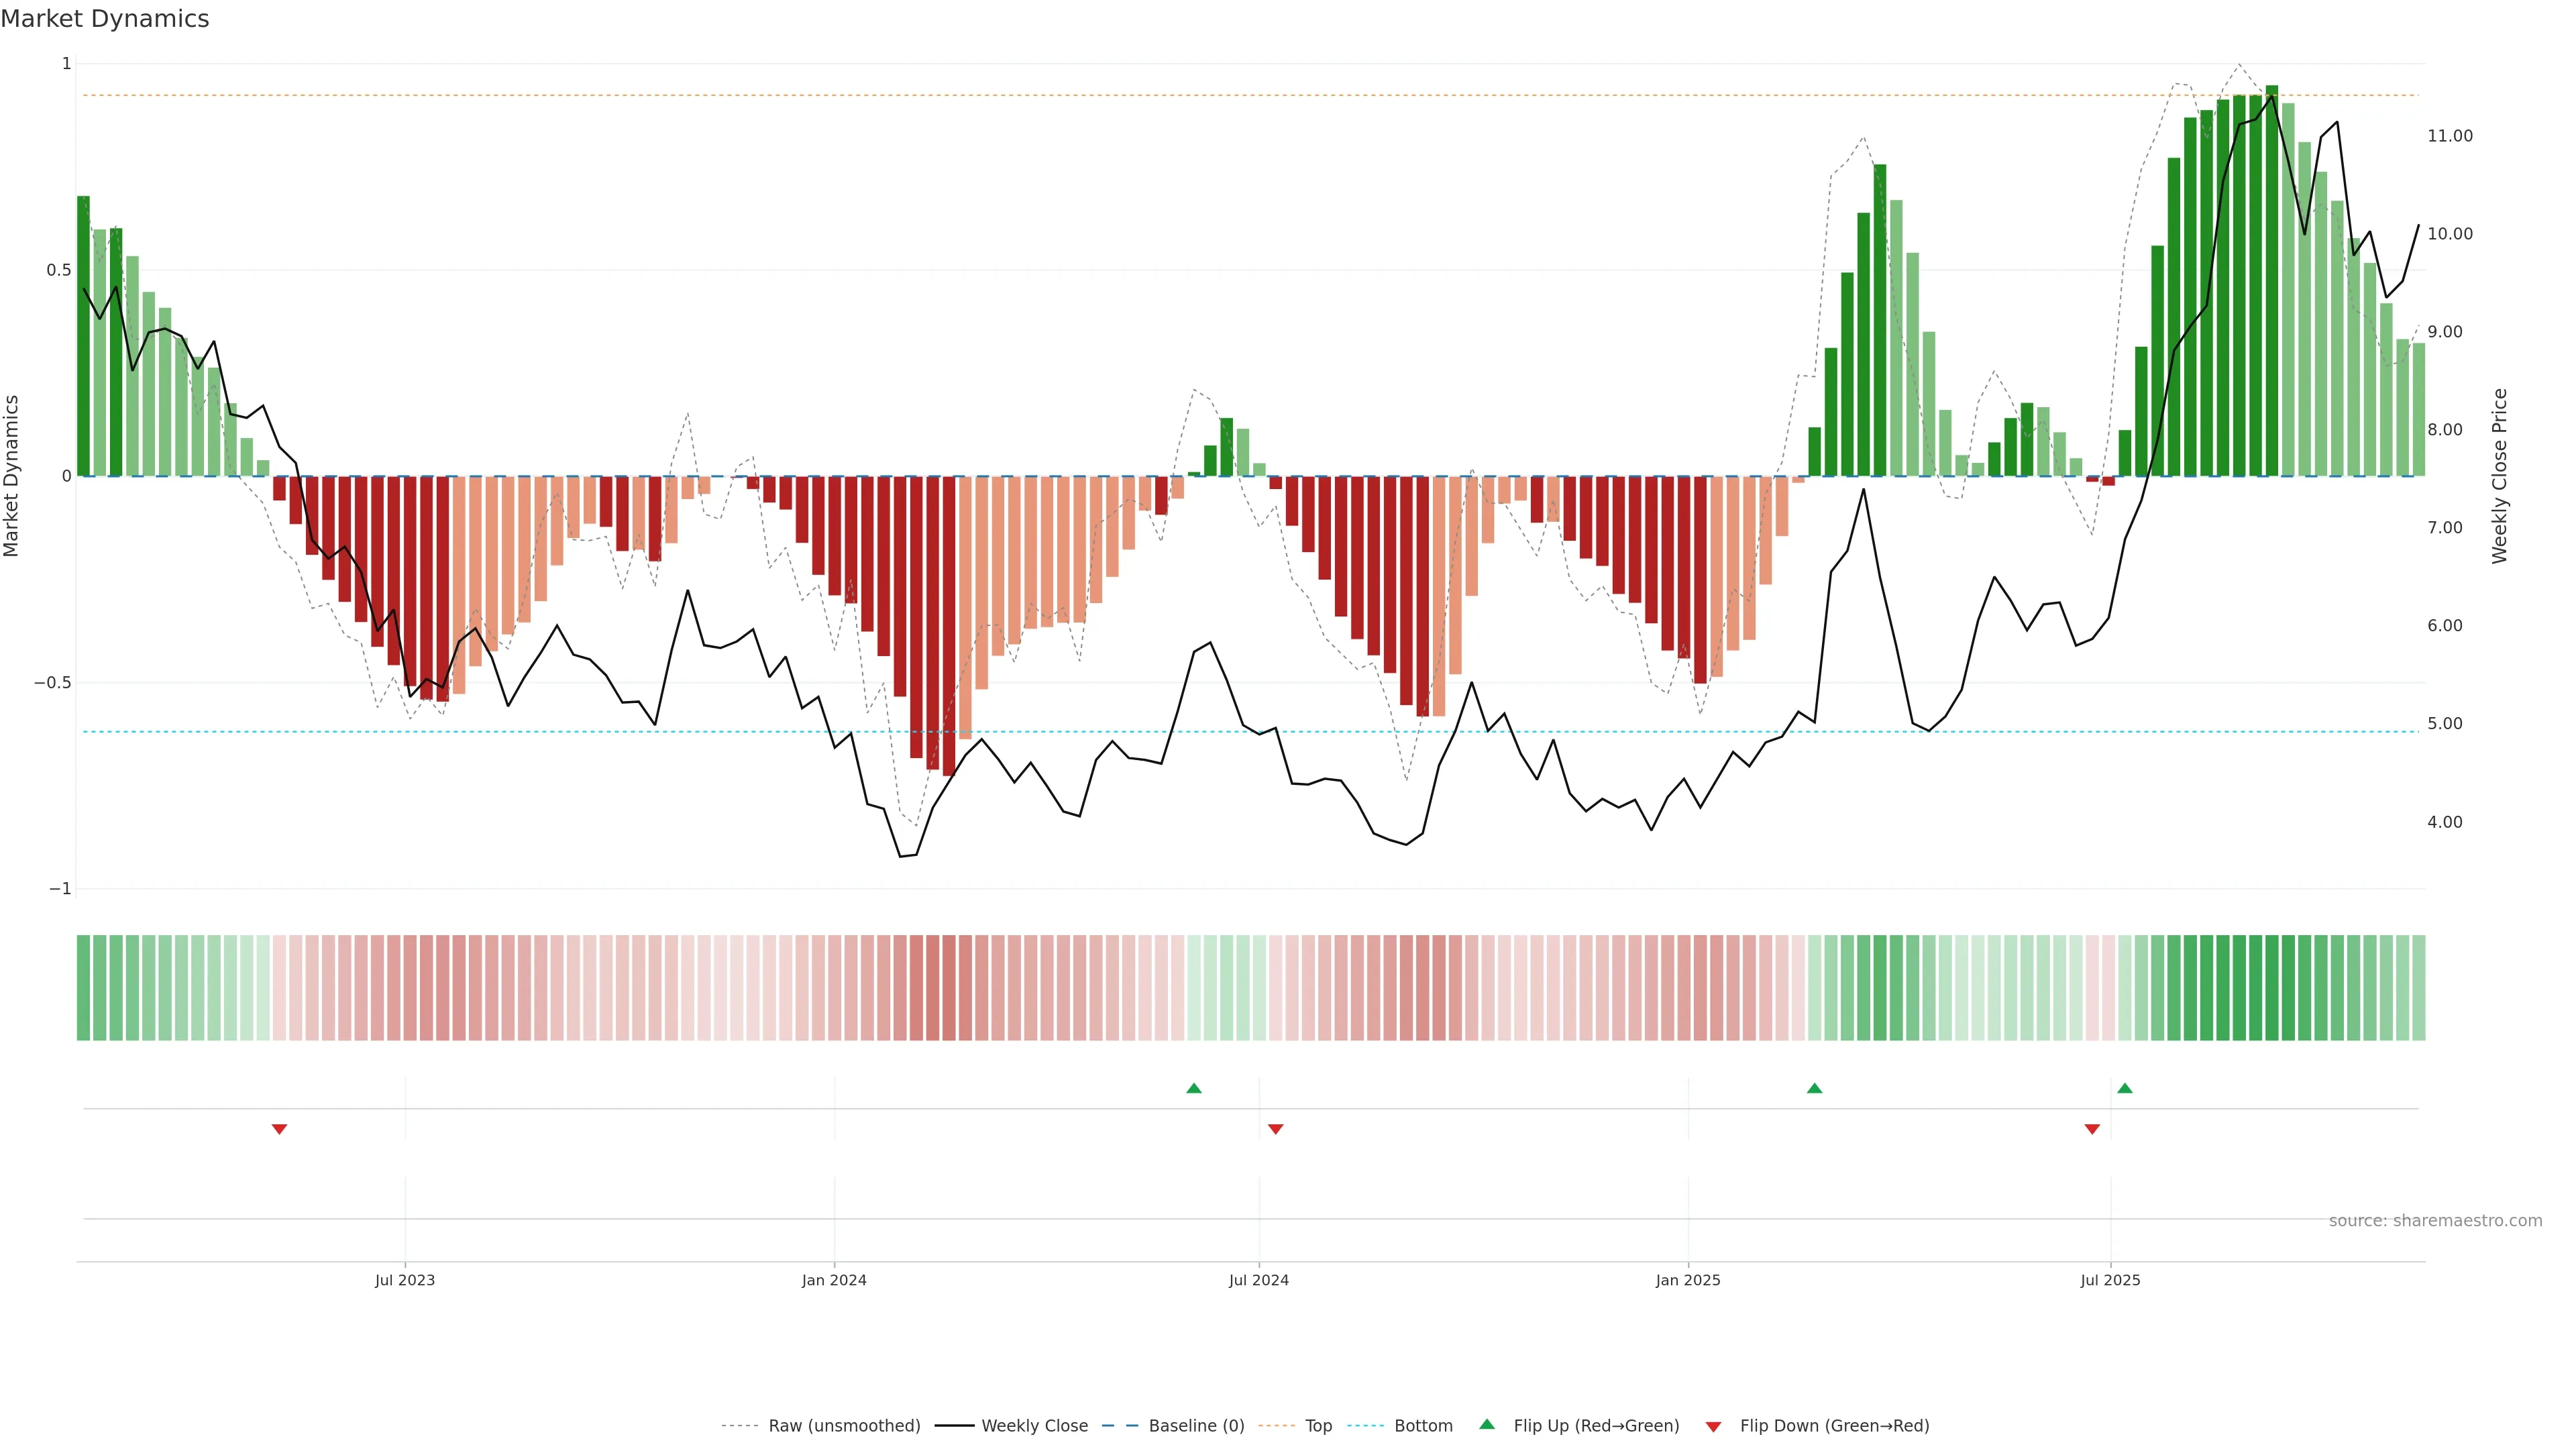Click the leftmost green heatmap strip cell
This screenshot has height=1449, width=2576.
coord(83,987)
